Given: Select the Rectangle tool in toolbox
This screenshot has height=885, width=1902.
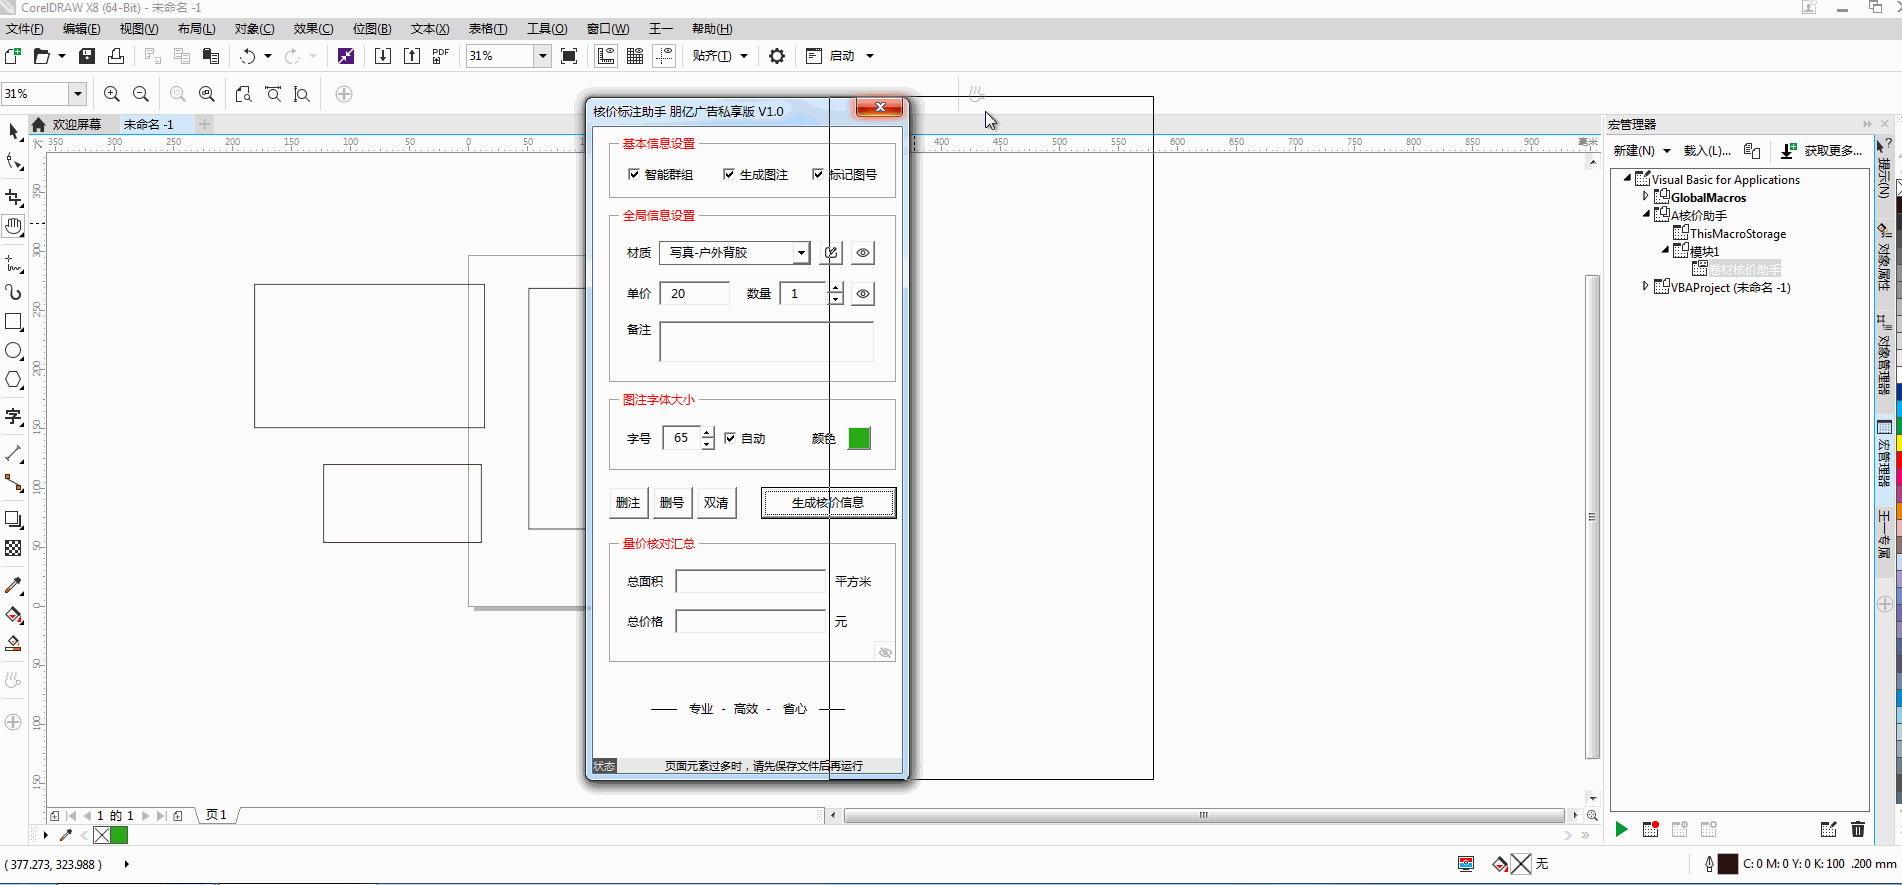Looking at the screenshot, I should [x=13, y=322].
